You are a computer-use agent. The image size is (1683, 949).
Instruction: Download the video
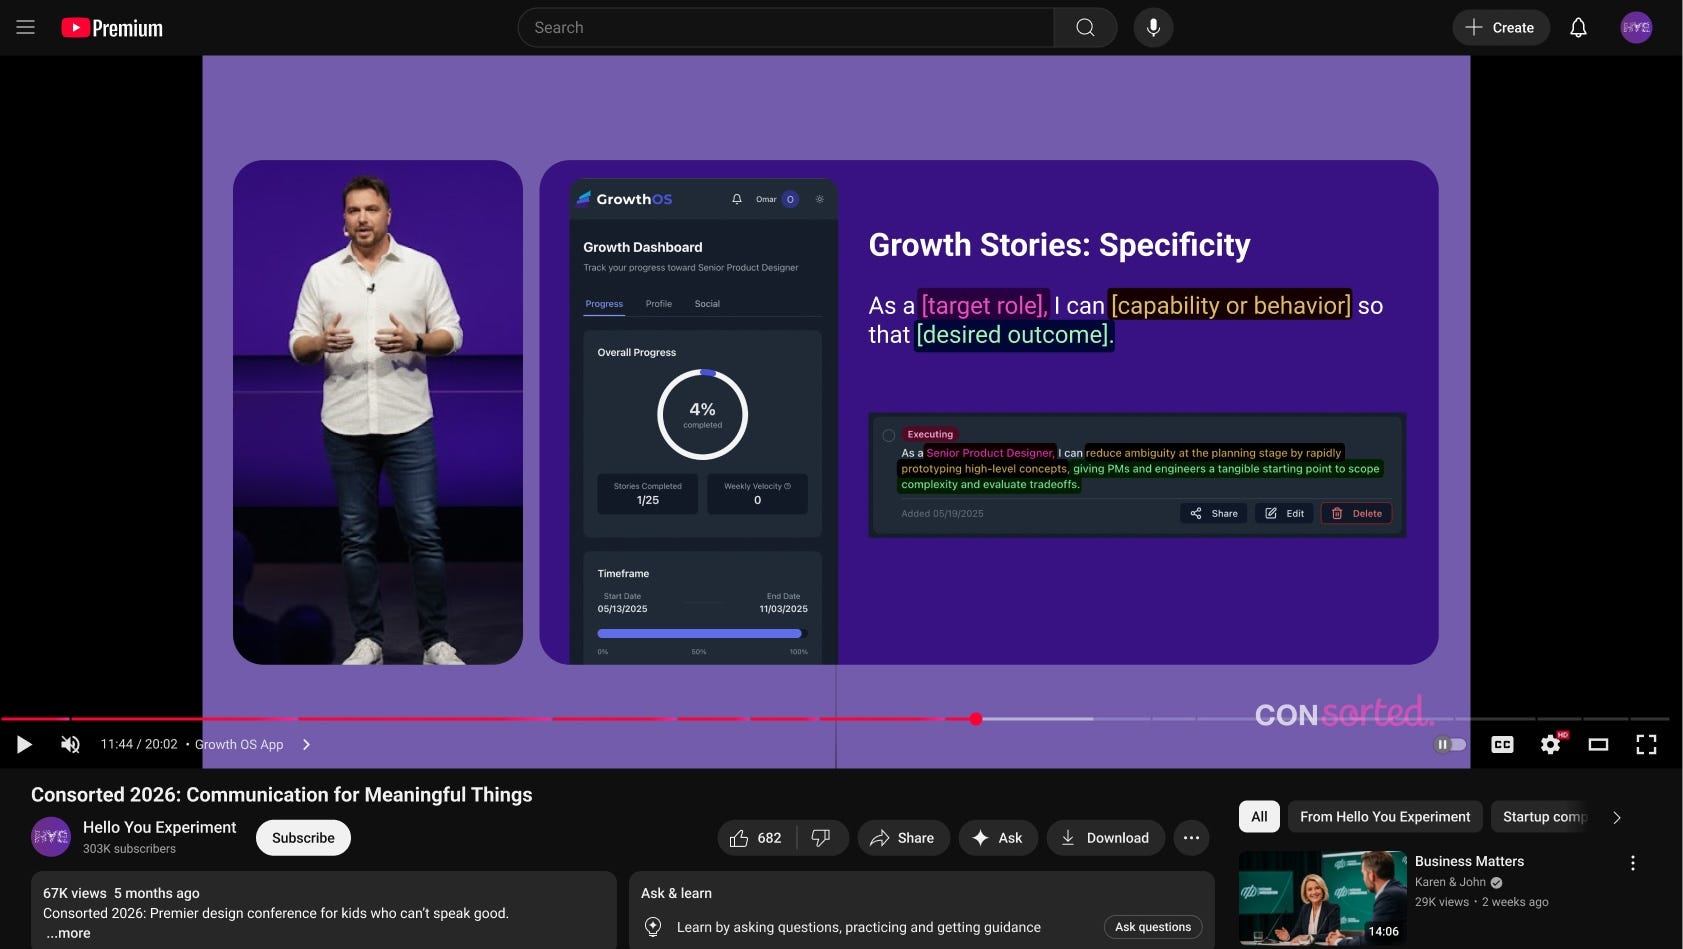pyautogui.click(x=1105, y=838)
